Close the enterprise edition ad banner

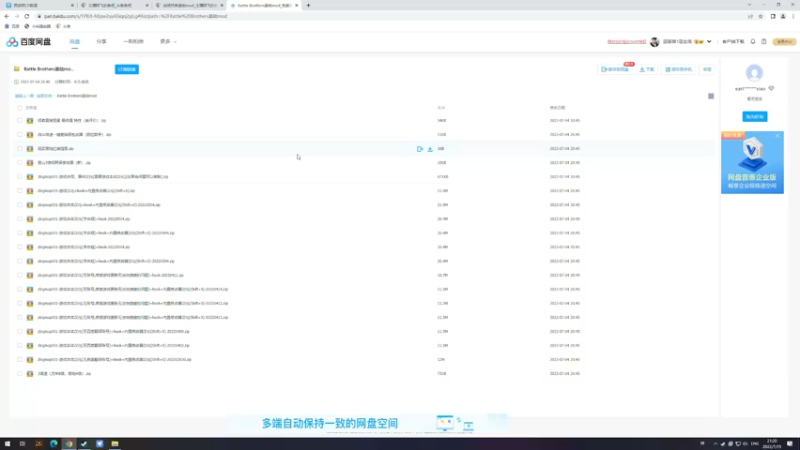point(778,135)
